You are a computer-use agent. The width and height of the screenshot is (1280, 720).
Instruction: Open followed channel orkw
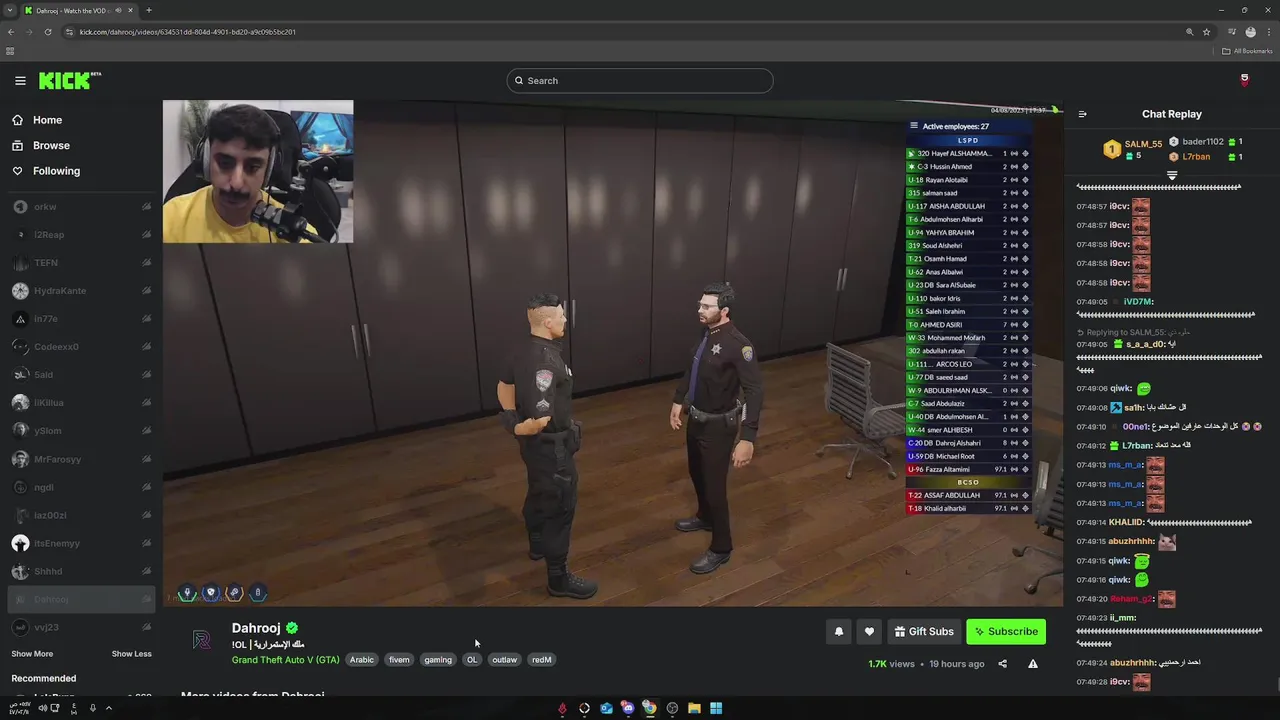[x=80, y=207]
